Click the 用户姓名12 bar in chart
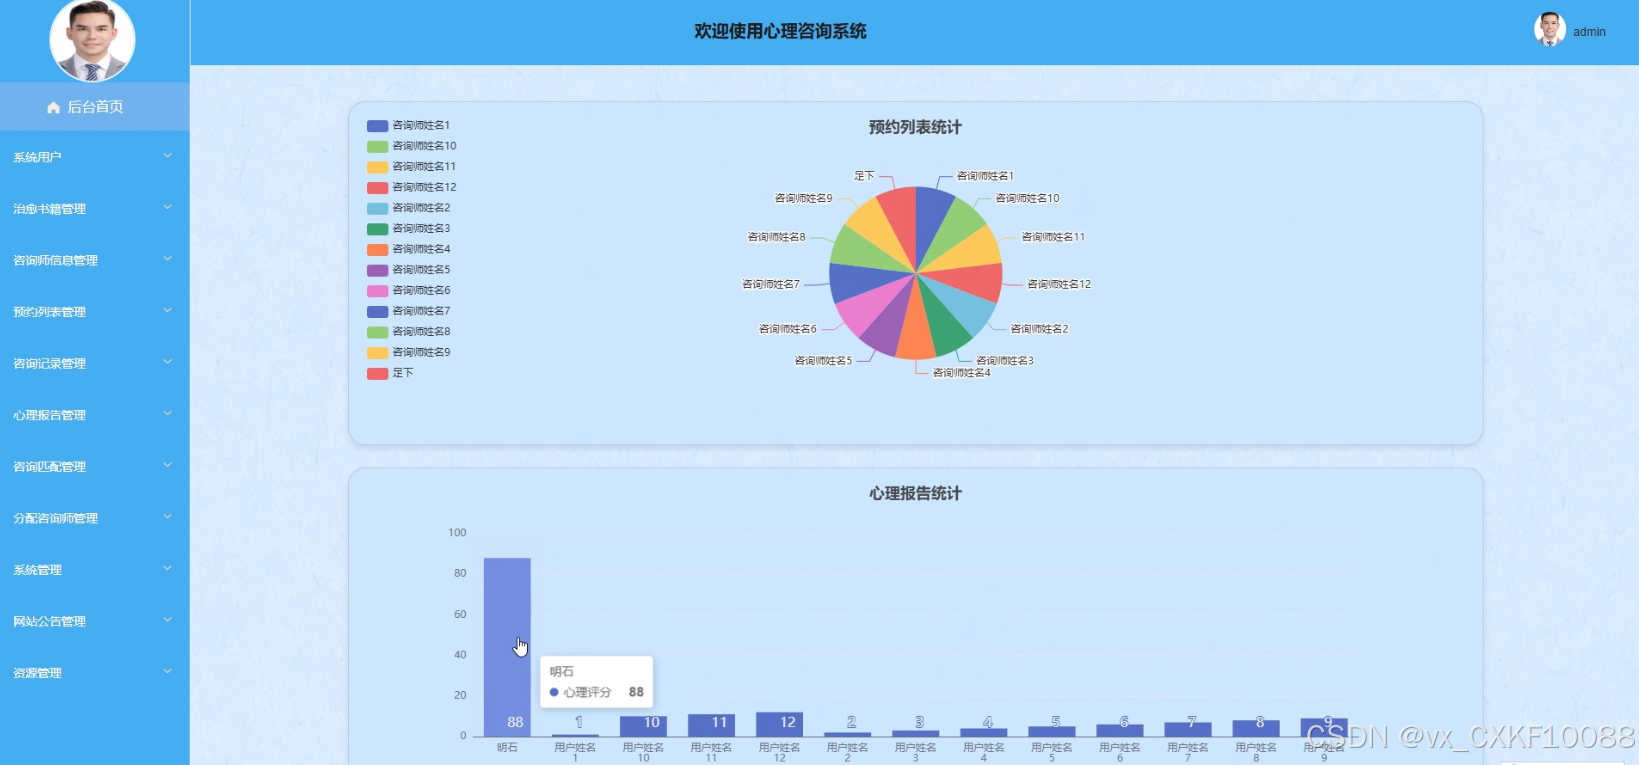 (x=779, y=724)
